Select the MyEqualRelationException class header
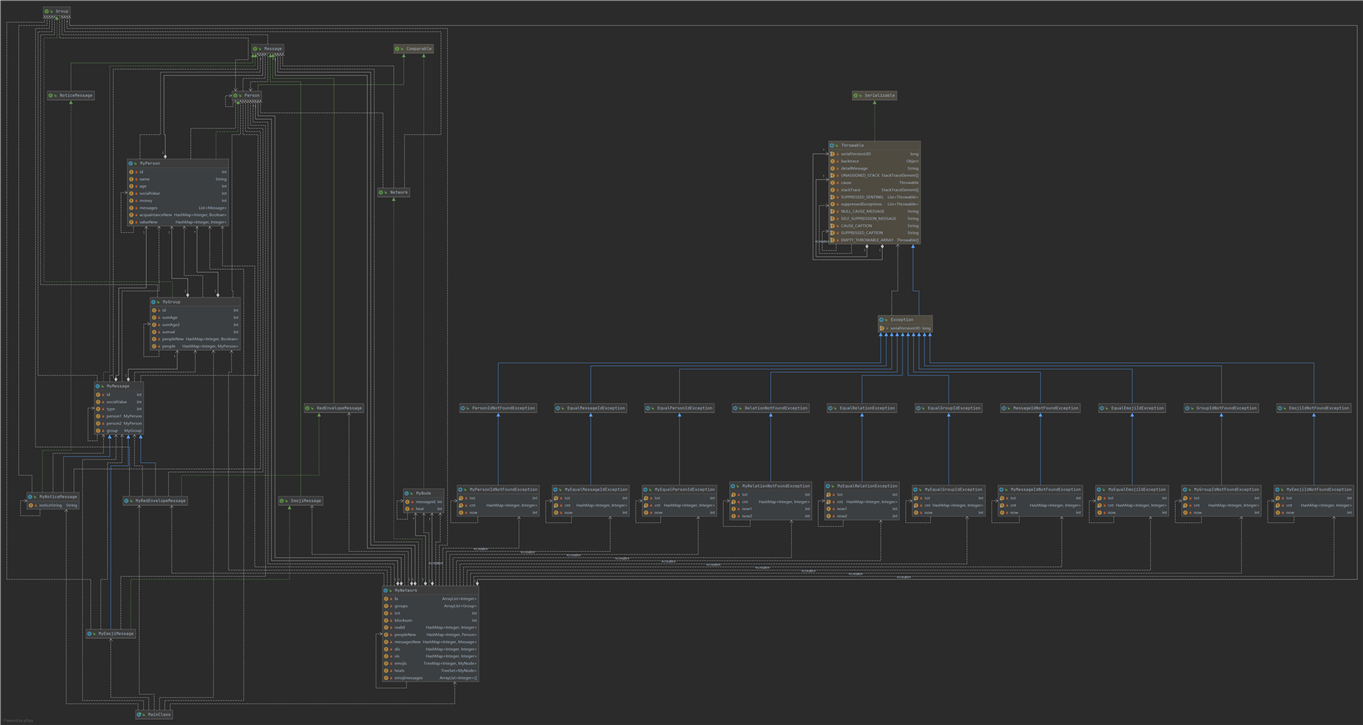The image size is (1363, 725). [862, 486]
